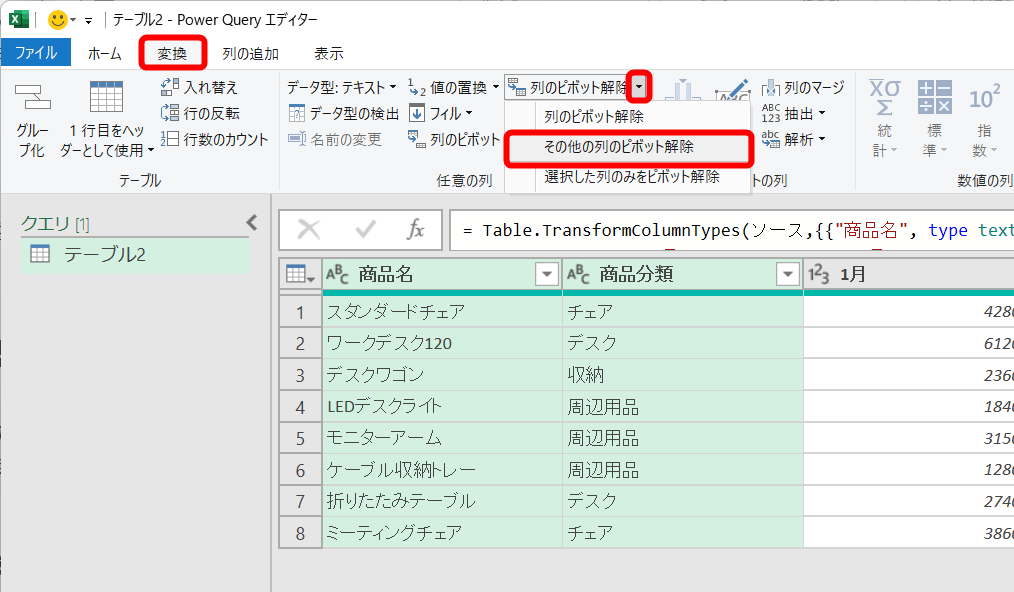
Task: Open the 解析 dropdown
Action: coord(793,139)
